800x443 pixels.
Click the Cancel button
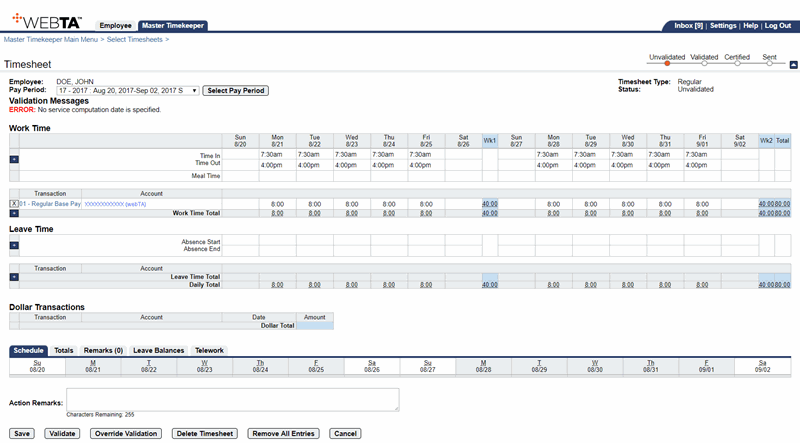point(345,433)
